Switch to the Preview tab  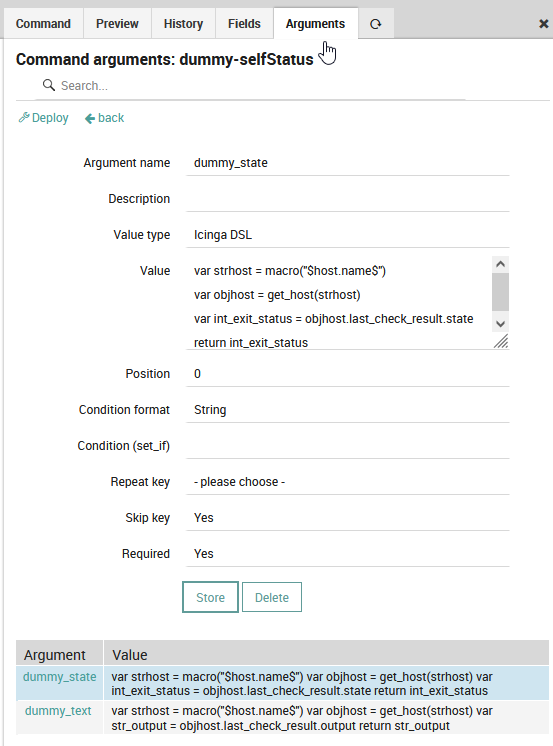tap(117, 24)
